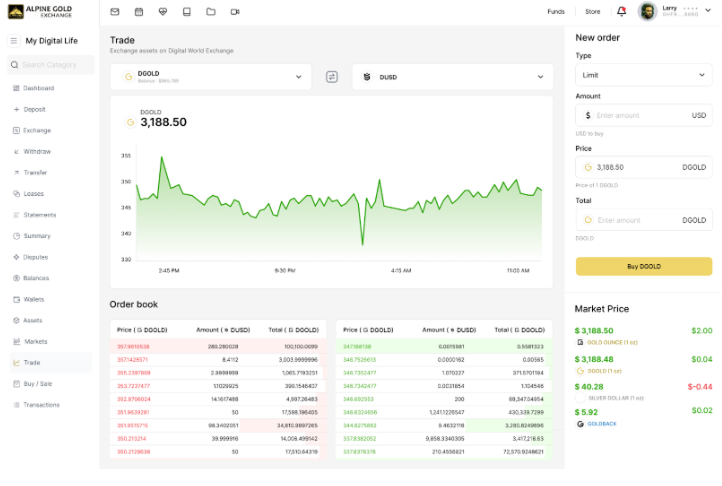Click the Wallets sidebar icon
722x486 pixels.
point(16,299)
